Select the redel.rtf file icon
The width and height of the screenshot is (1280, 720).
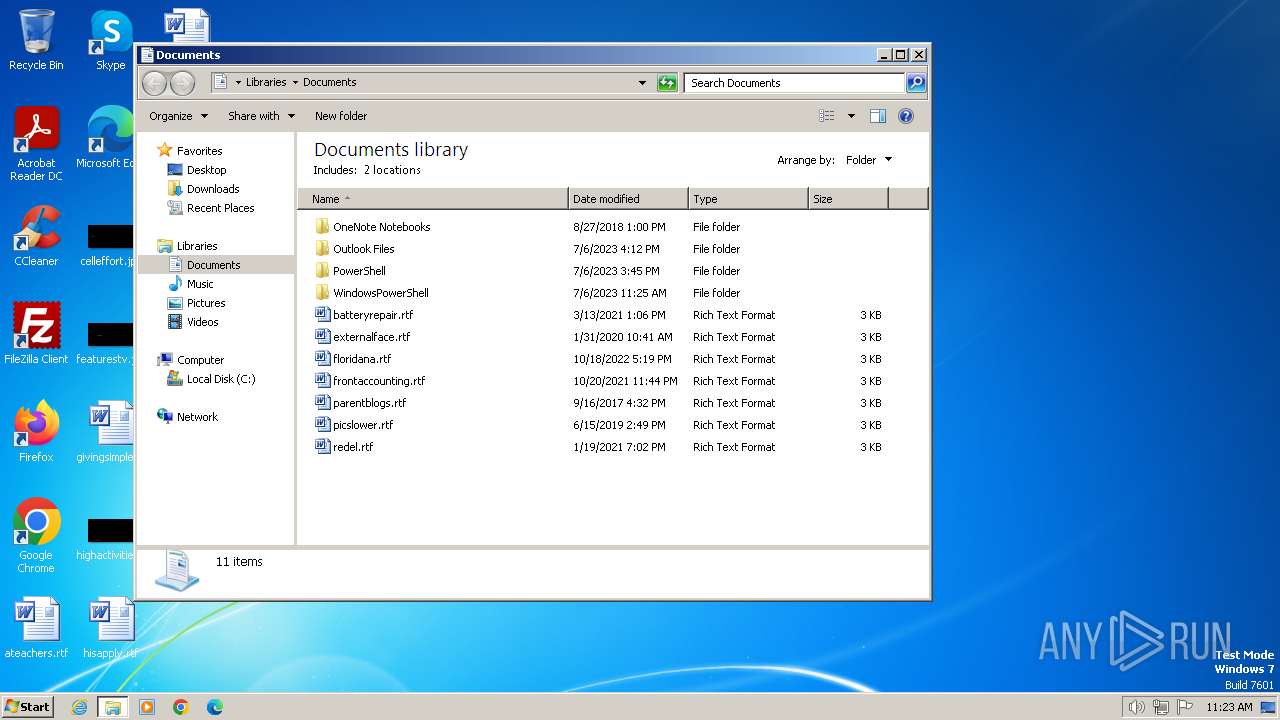(322, 447)
